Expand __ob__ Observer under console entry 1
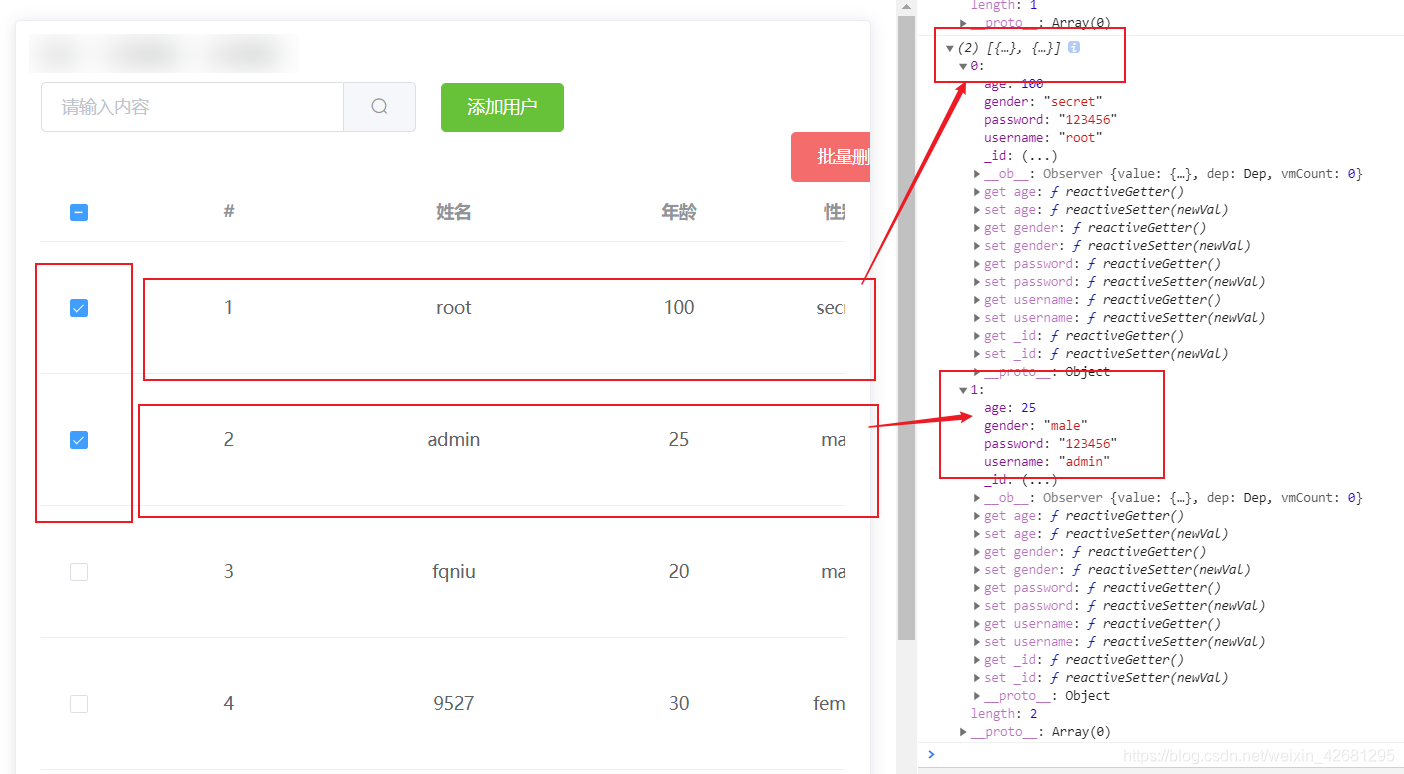The width and height of the screenshot is (1404, 774). [977, 498]
